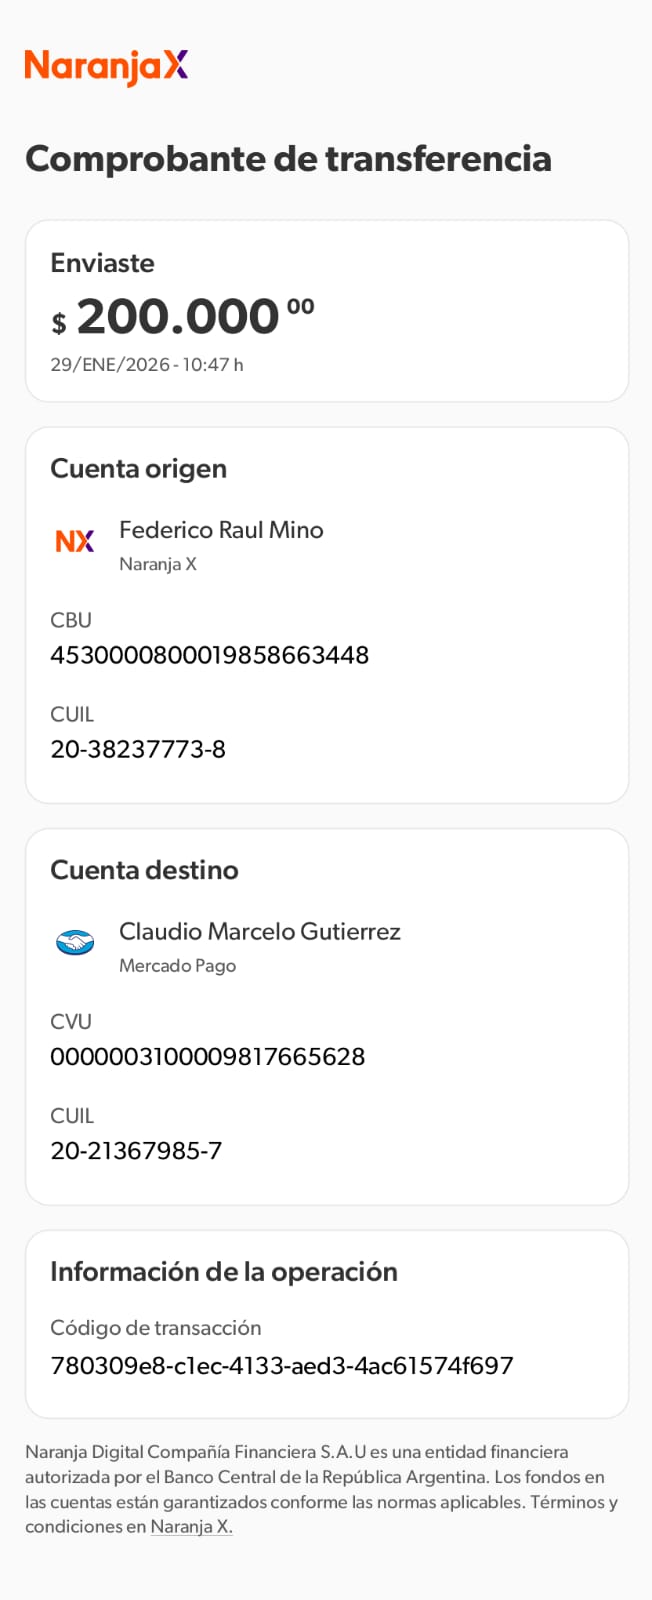Screen dimensions: 652x1600
Task: Click the name Claudio Marcelo Gutierrez
Action: 259,931
